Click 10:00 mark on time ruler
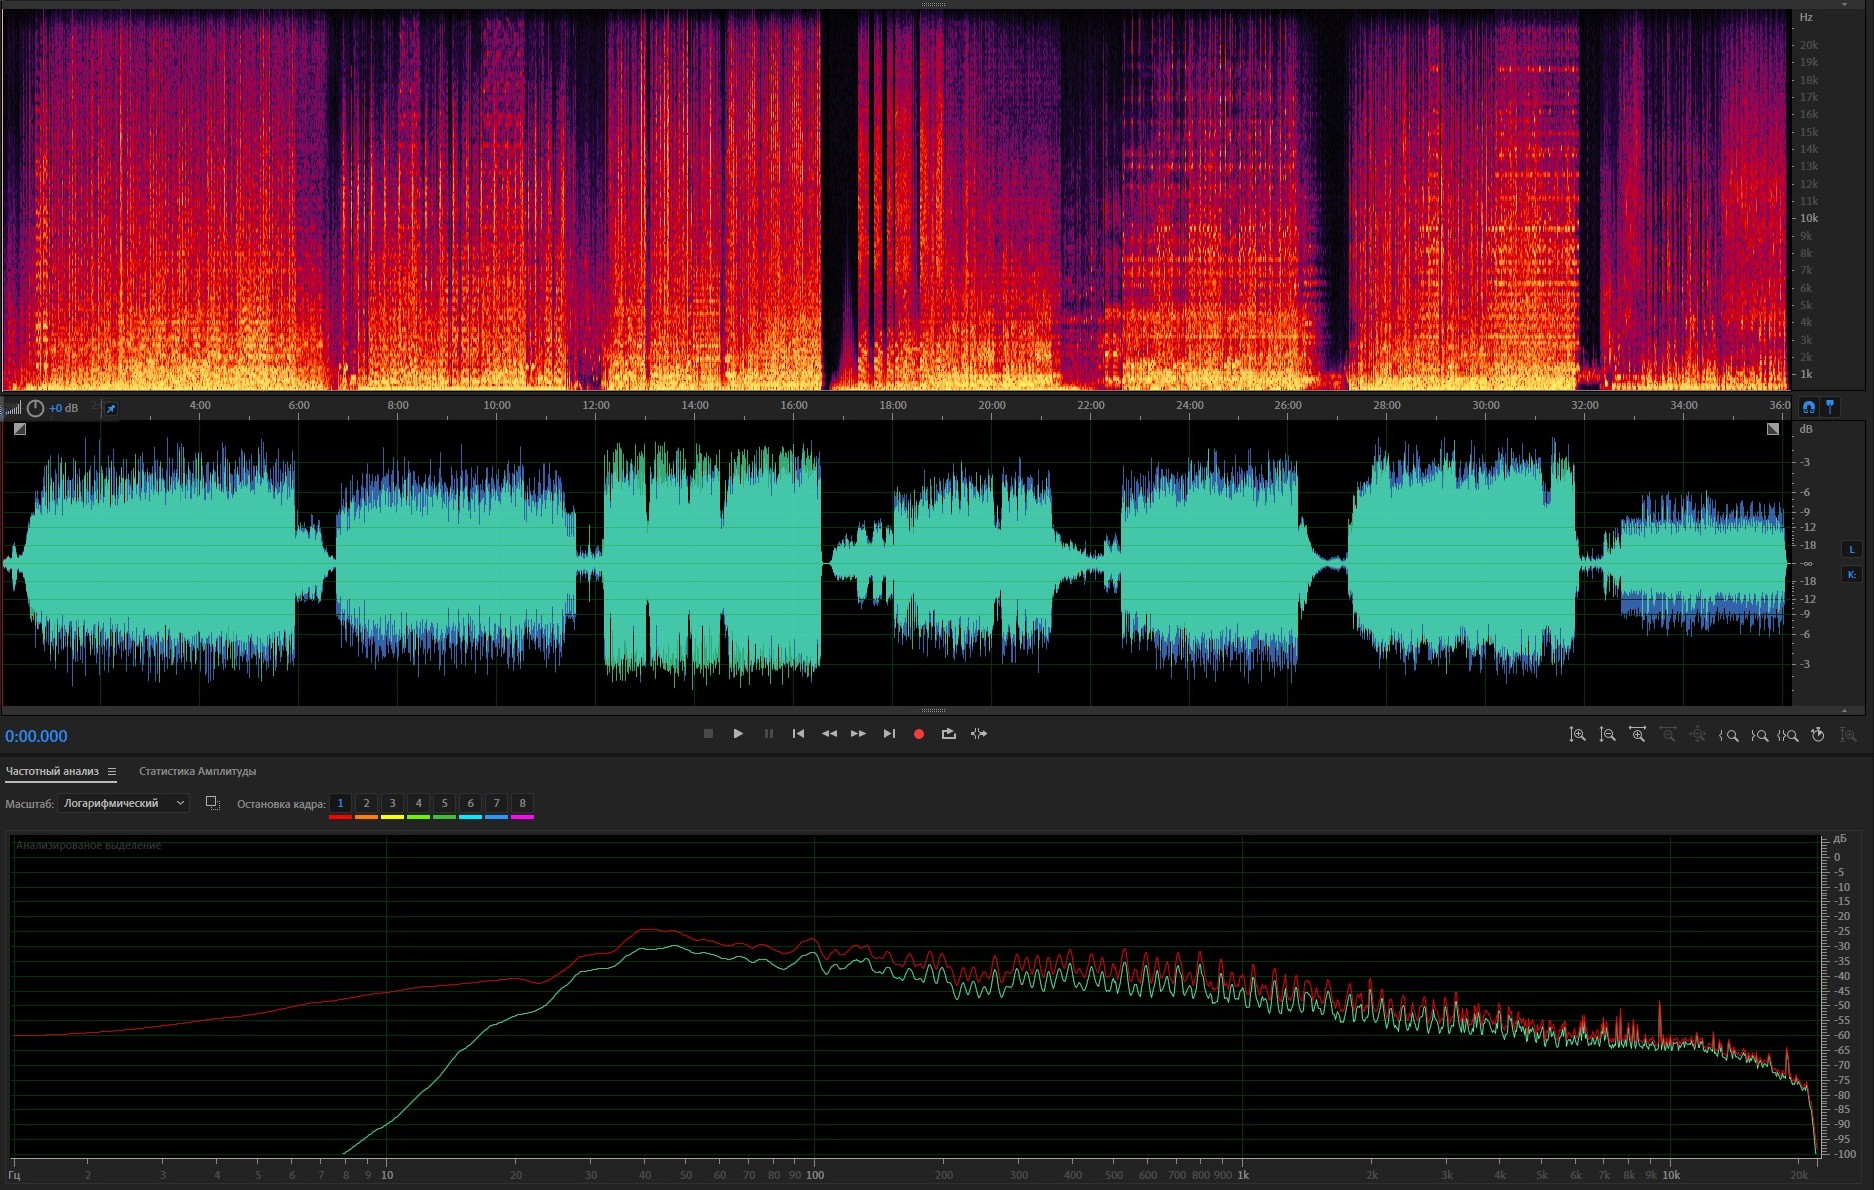This screenshot has height=1190, width=1874. [497, 405]
